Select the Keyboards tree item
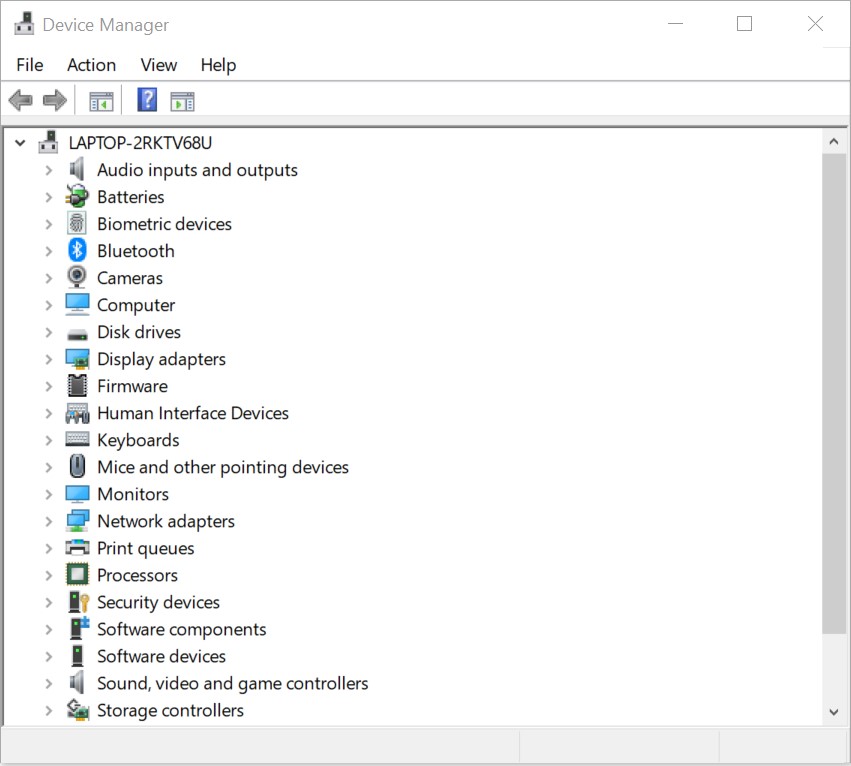Image resolution: width=851 pixels, height=766 pixels. click(138, 439)
